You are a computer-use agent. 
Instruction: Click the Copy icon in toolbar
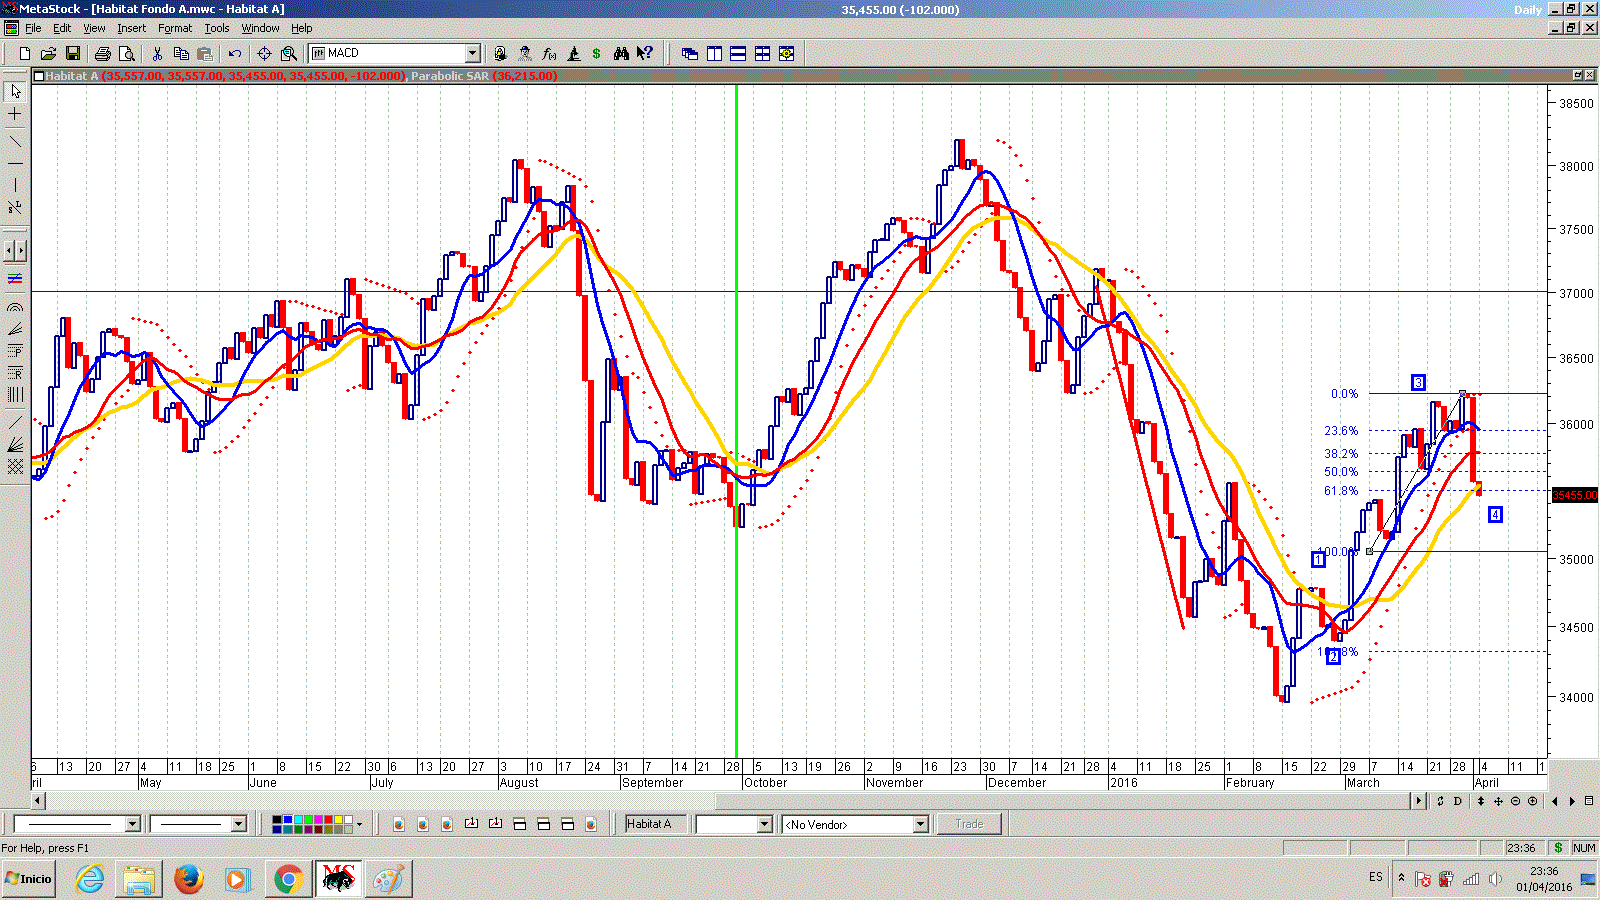point(181,53)
